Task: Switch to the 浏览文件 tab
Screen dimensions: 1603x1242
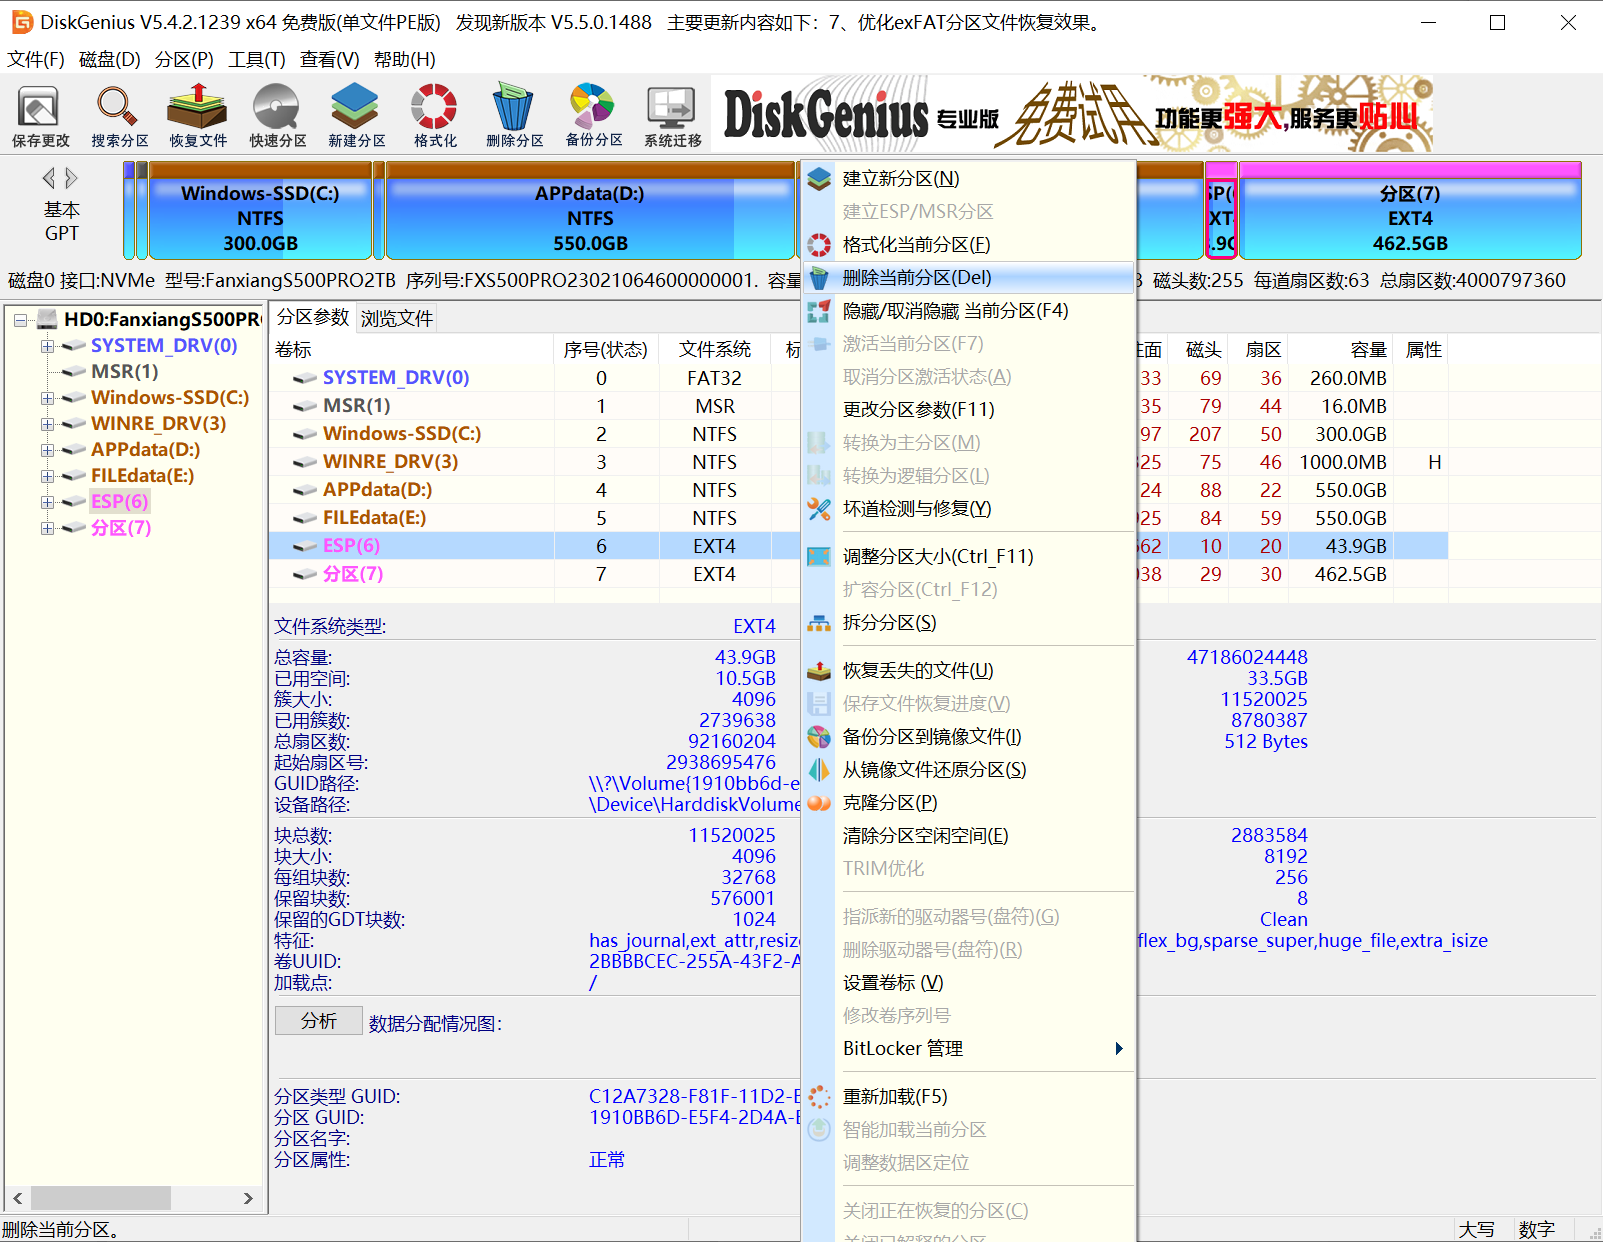Action: tap(397, 318)
